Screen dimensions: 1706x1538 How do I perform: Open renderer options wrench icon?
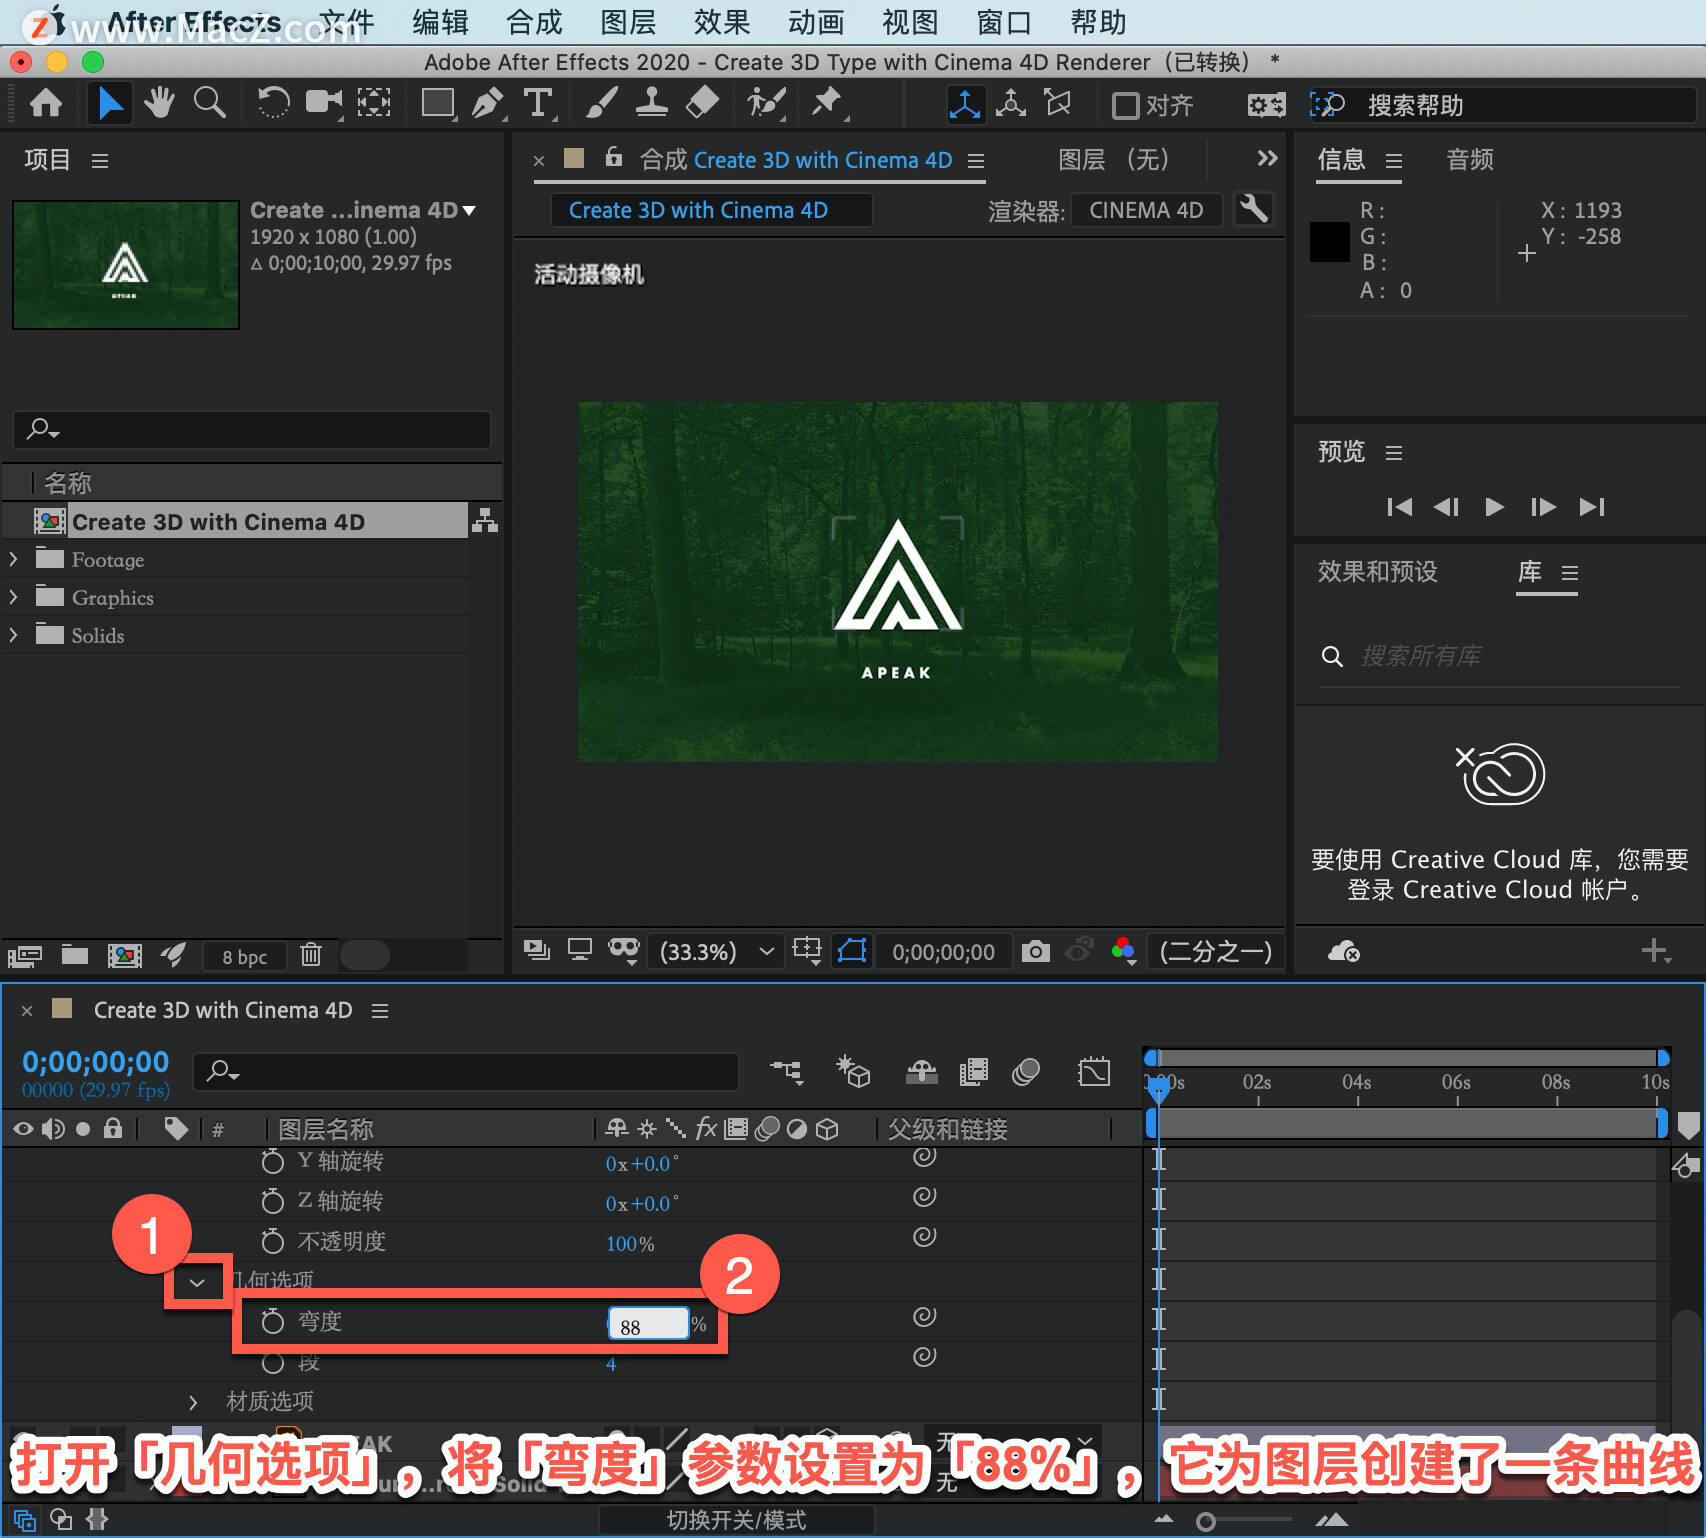pos(1253,210)
